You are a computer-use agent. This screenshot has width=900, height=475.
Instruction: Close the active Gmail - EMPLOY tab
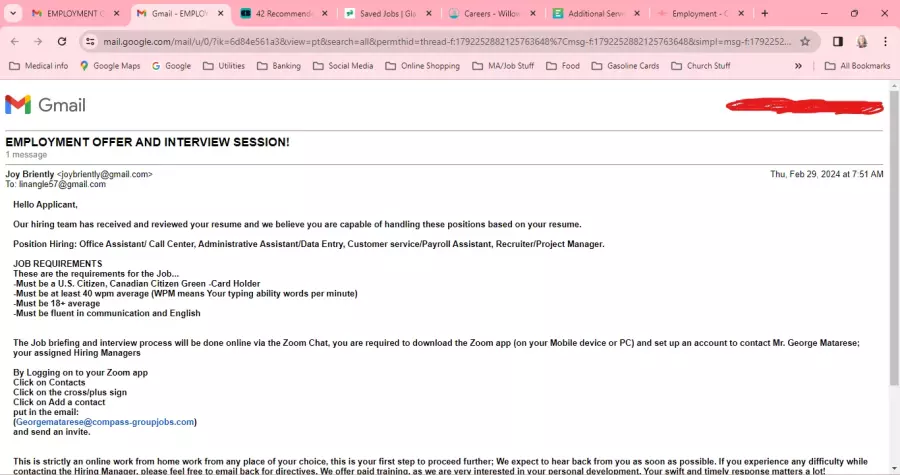click(x=220, y=13)
